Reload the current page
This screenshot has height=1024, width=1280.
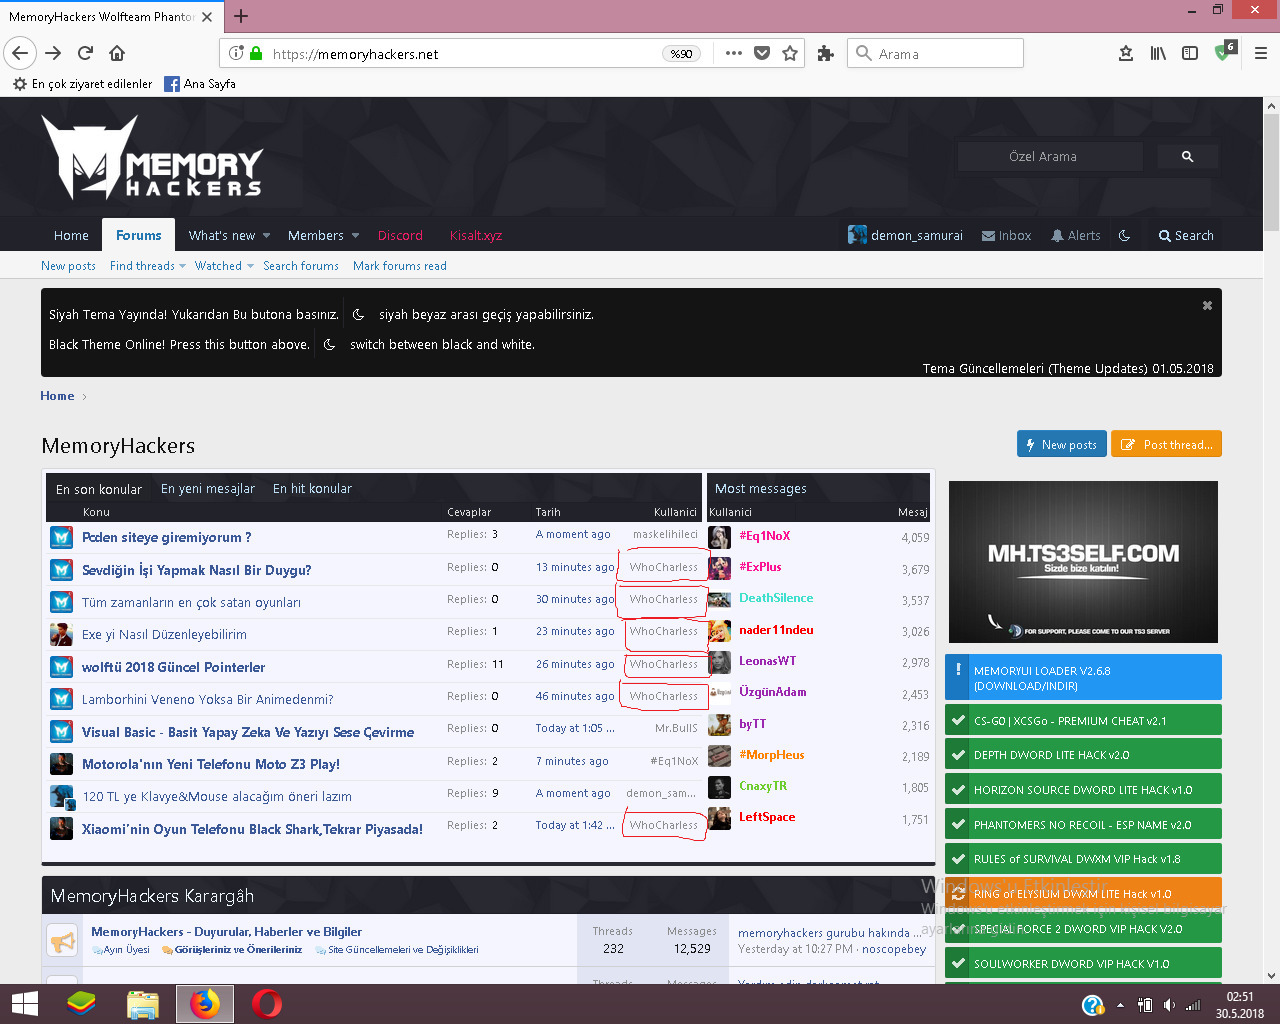[x=85, y=53]
